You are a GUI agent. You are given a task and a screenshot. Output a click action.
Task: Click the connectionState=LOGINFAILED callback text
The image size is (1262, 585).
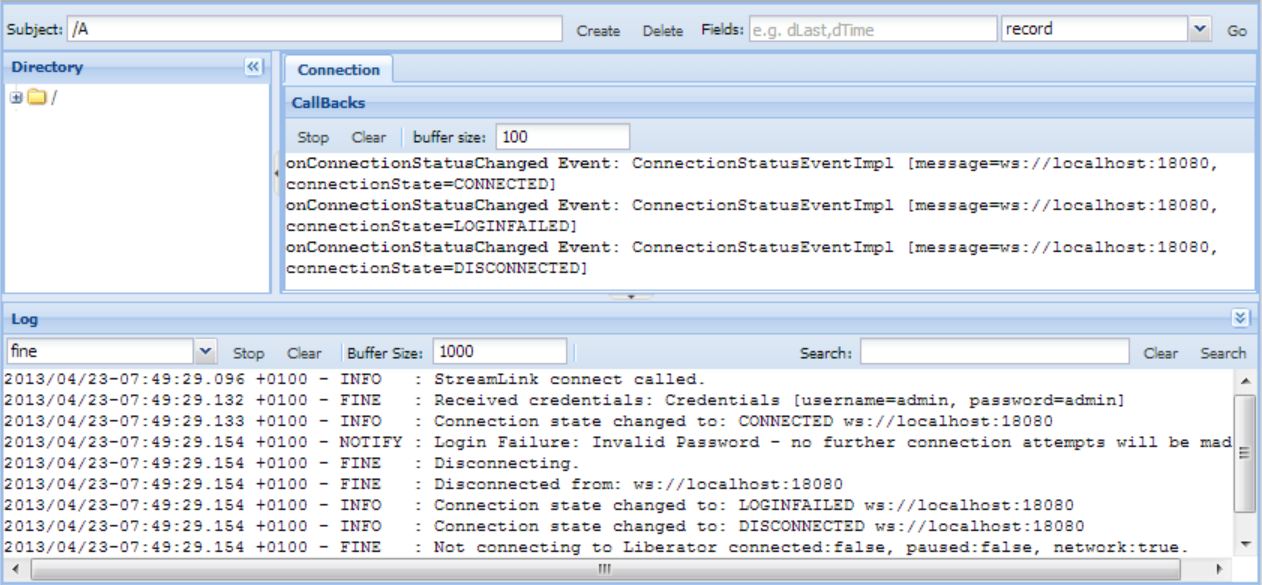point(432,227)
